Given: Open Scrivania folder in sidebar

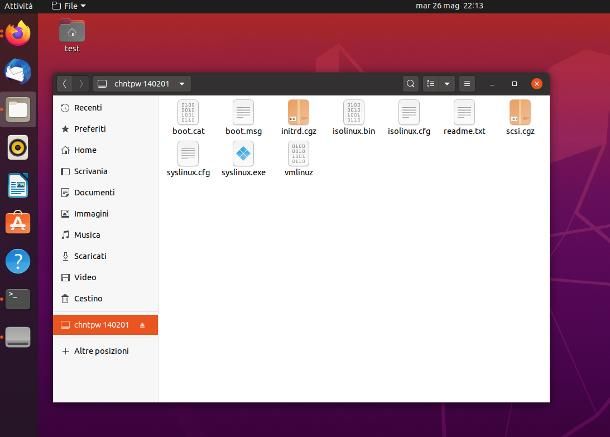Looking at the screenshot, I should [x=106, y=171].
